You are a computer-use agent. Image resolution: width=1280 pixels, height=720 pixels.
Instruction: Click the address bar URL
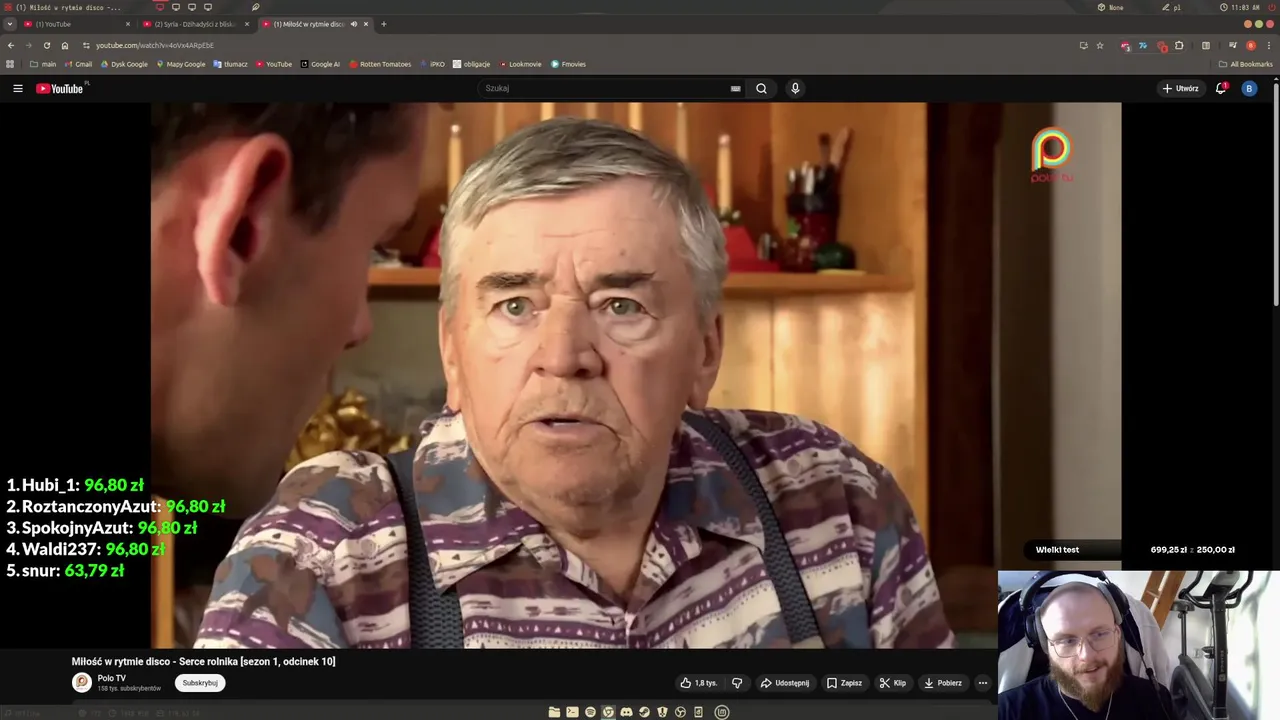tap(155, 45)
